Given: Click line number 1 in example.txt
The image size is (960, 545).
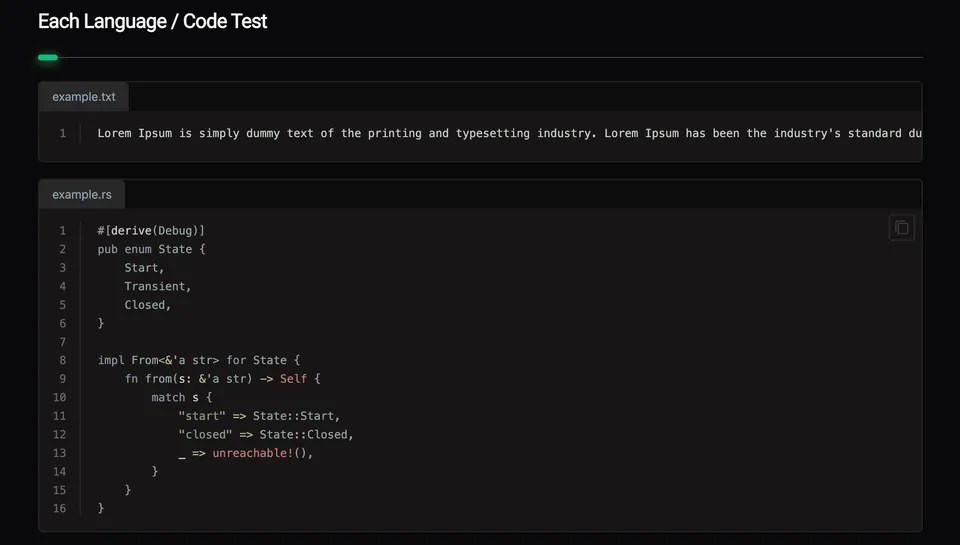Looking at the screenshot, I should pyautogui.click(x=62, y=133).
